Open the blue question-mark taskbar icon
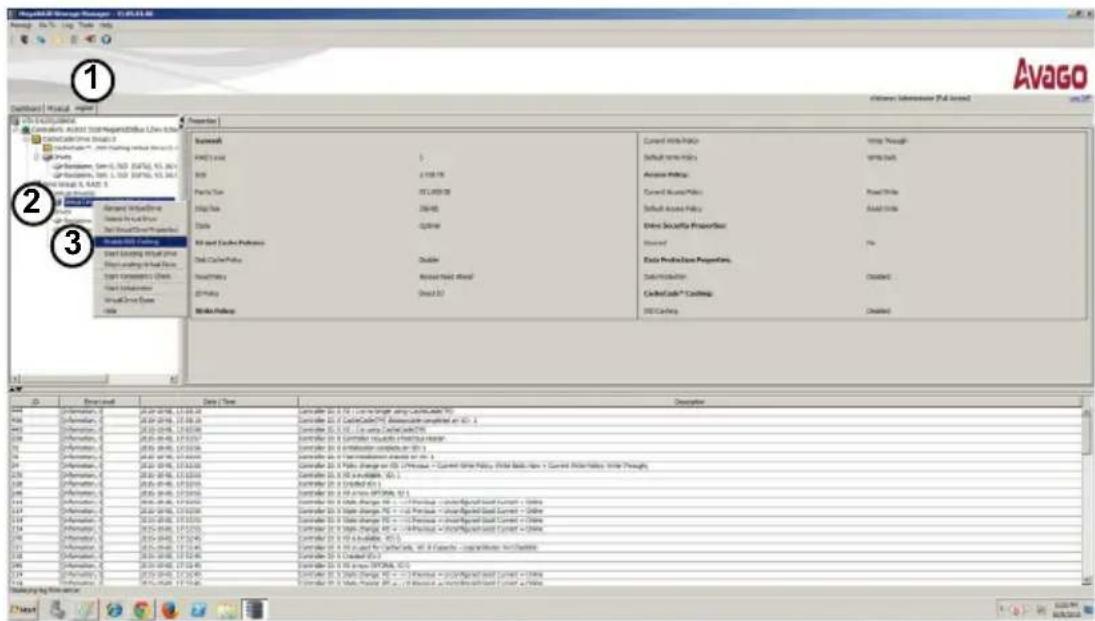Screen dimensions: 1095x621 point(198,610)
